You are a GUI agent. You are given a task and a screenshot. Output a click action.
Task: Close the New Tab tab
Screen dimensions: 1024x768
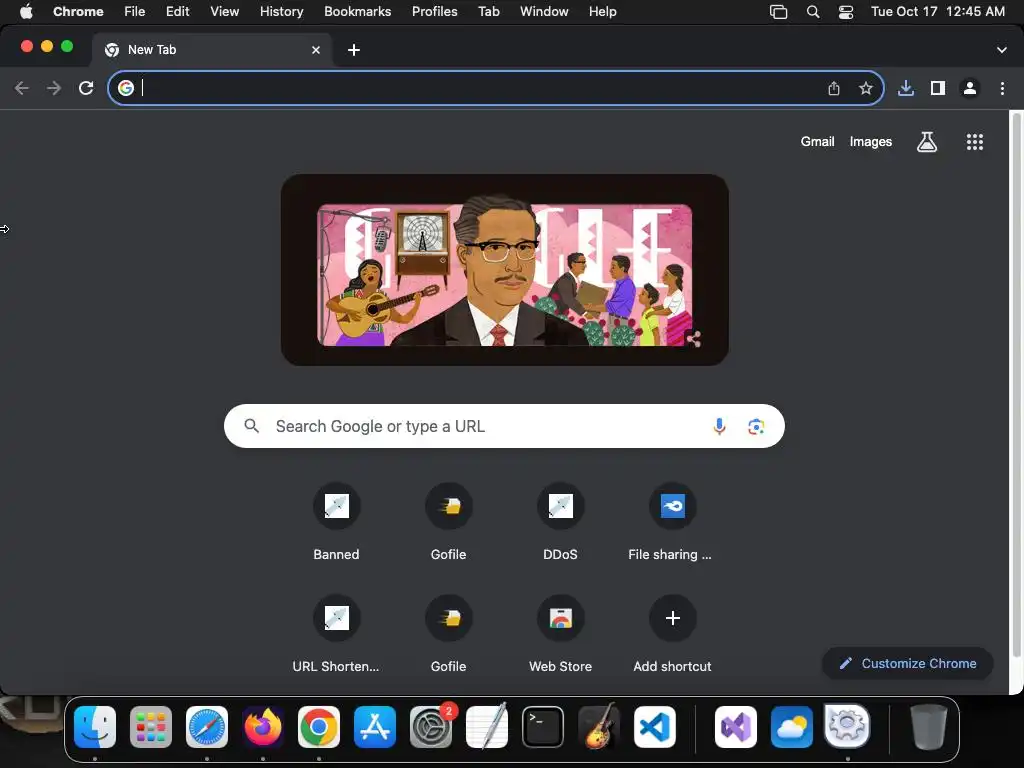[316, 50]
